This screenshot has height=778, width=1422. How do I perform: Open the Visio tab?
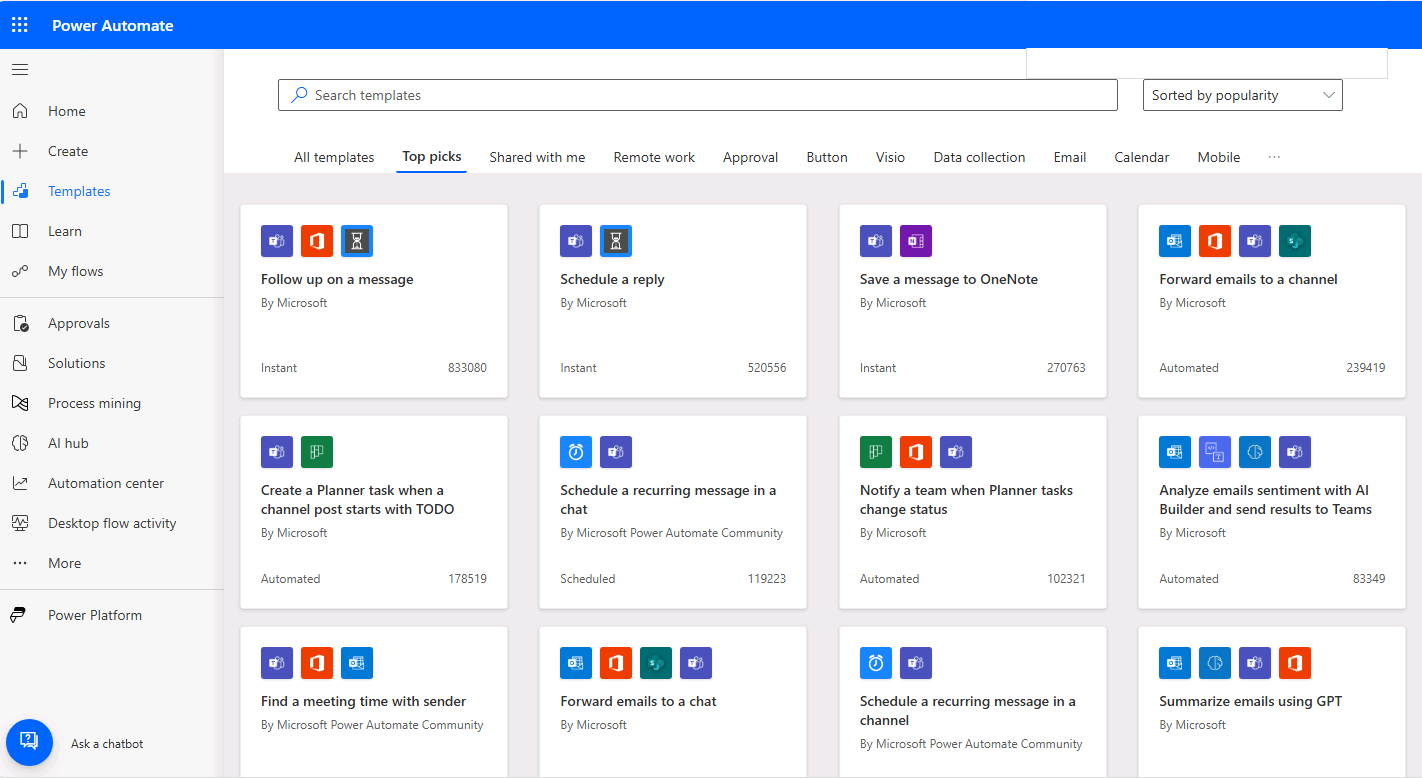[890, 157]
